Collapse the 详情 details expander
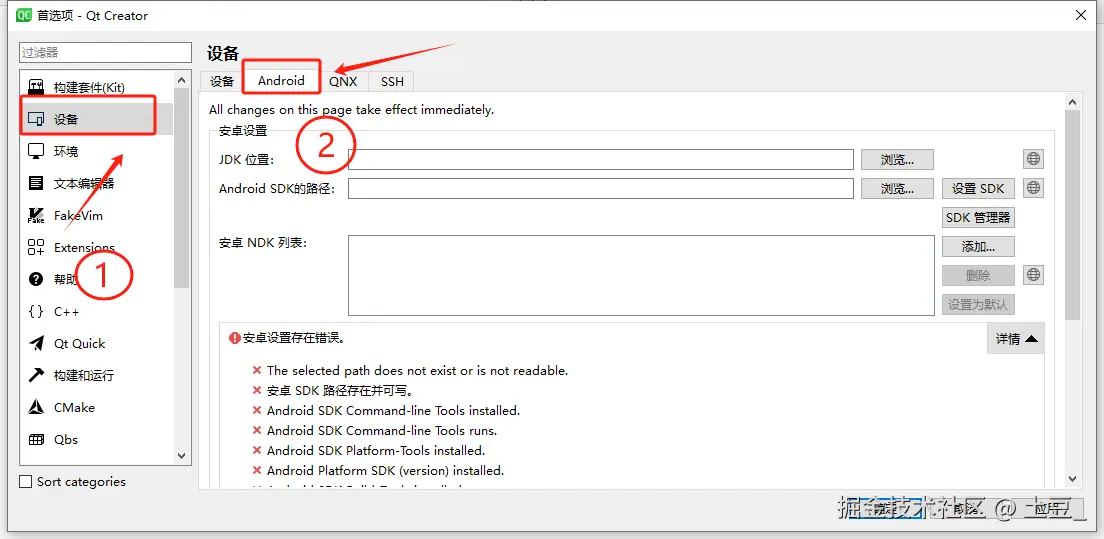Screen dimensions: 1104x539 (x=1016, y=338)
